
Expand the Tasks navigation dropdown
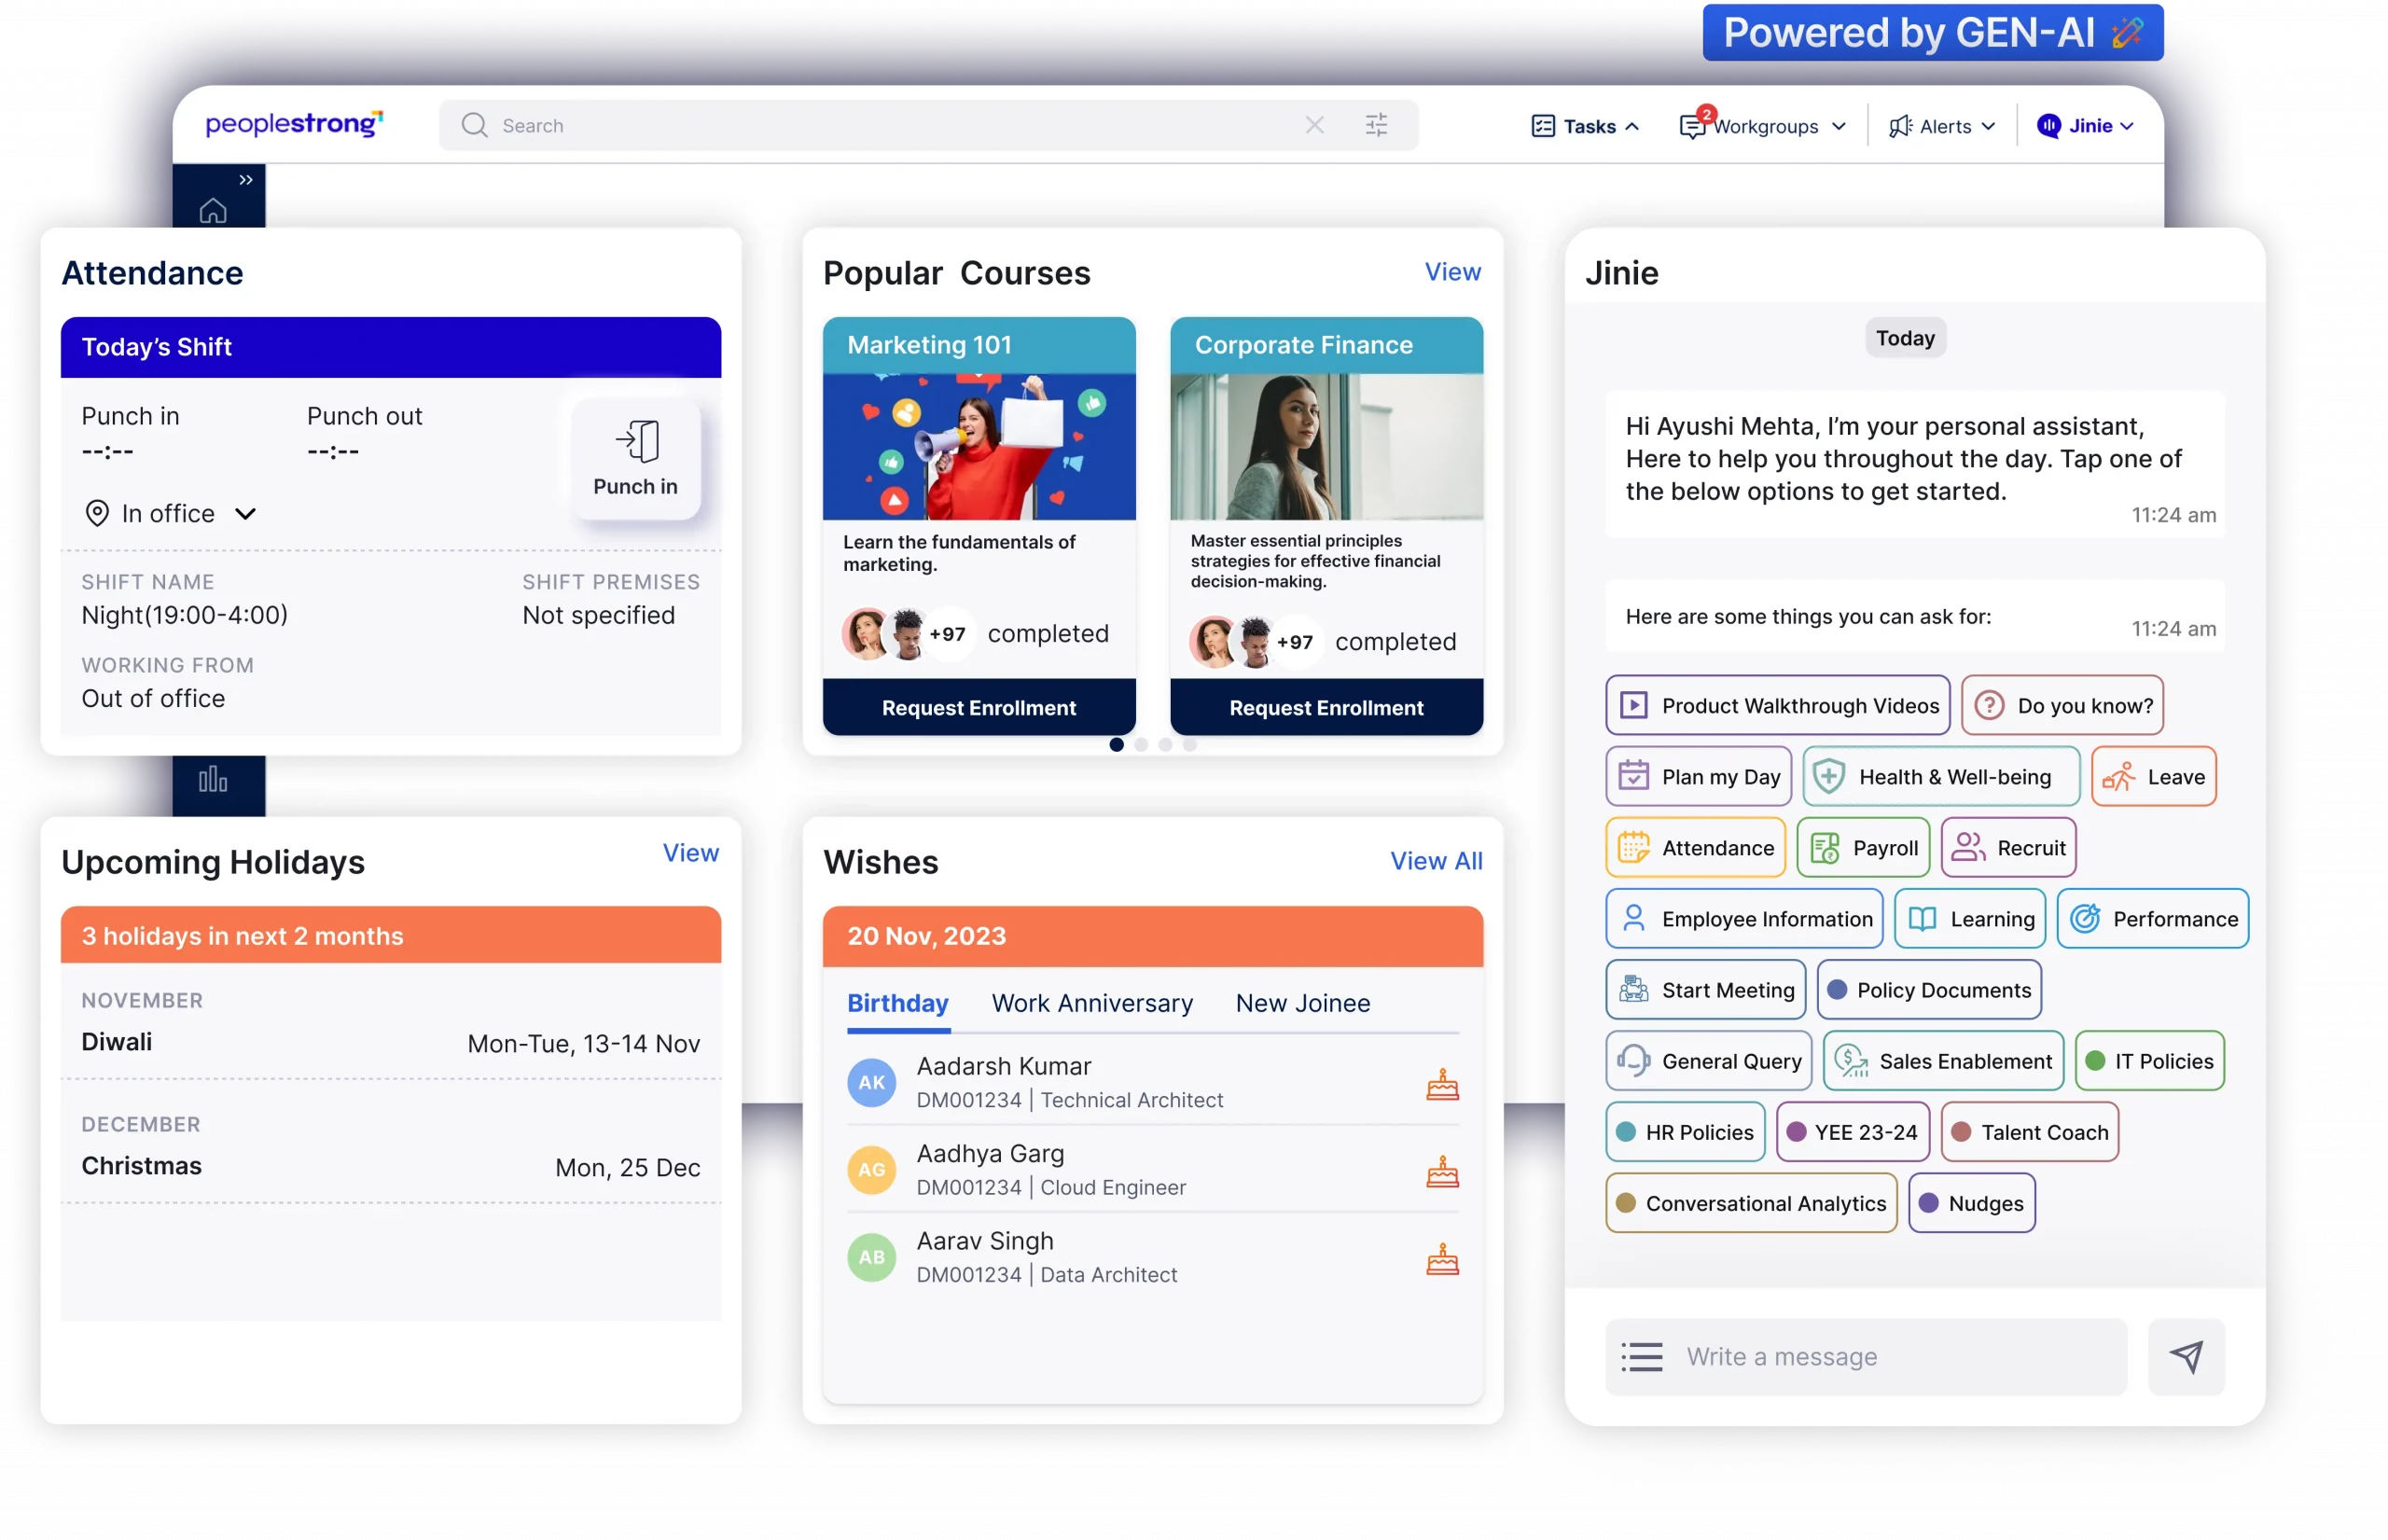(1586, 123)
